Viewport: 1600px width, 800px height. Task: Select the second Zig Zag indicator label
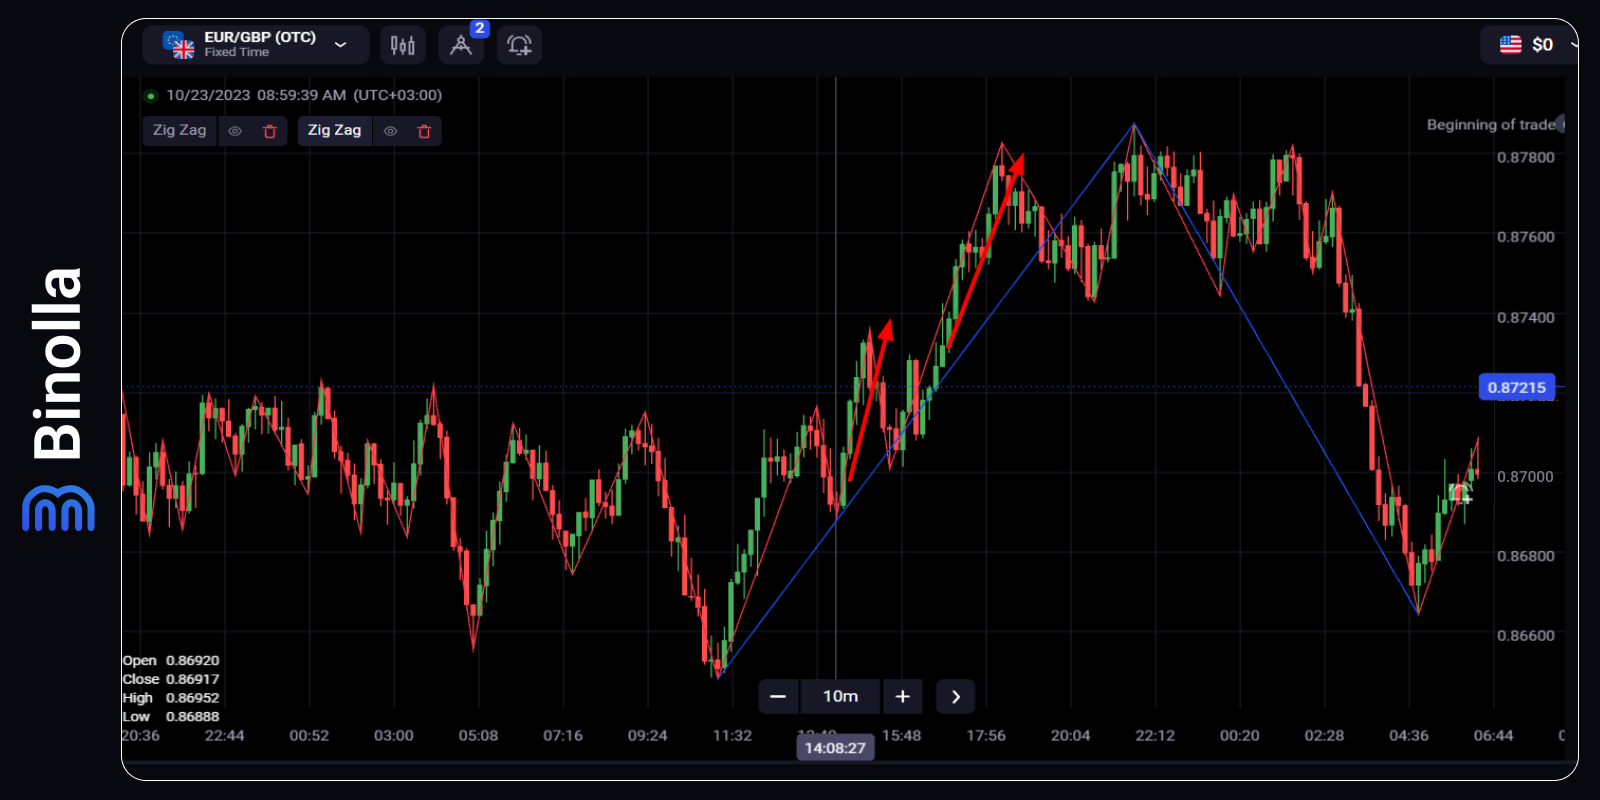[x=335, y=131]
